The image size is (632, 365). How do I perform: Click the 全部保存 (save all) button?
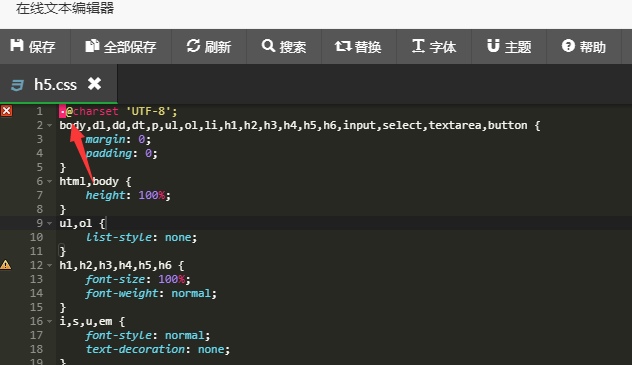(x=121, y=47)
